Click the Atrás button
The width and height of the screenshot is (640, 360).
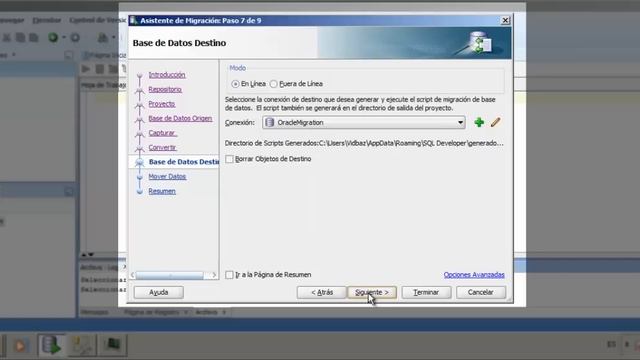pyautogui.click(x=322, y=292)
